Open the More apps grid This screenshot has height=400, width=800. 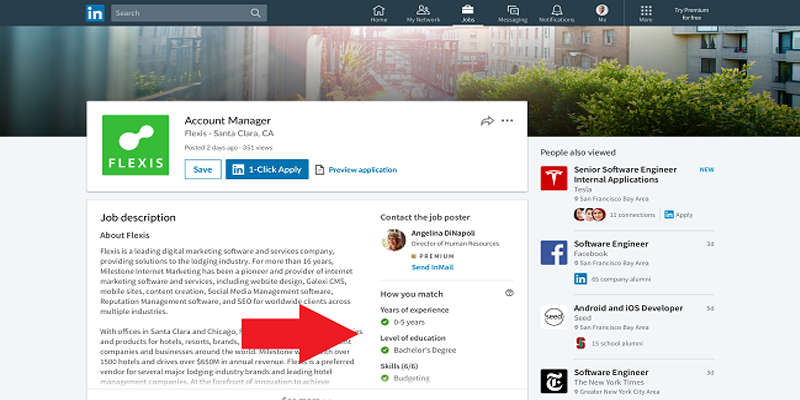point(646,14)
